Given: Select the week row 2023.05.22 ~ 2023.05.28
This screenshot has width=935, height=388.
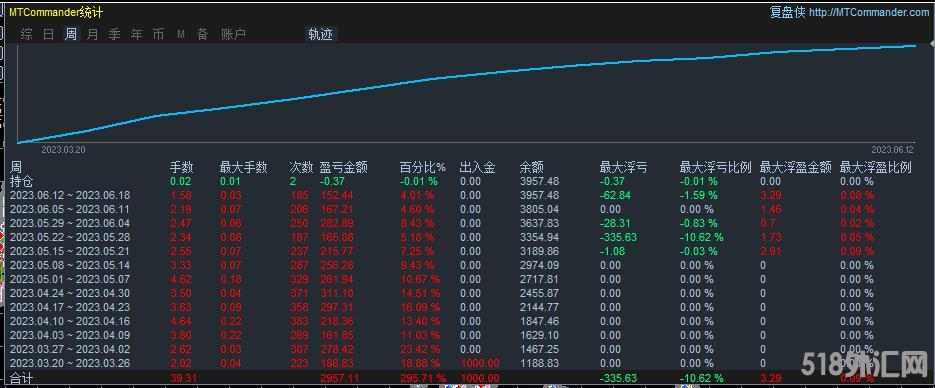Looking at the screenshot, I should (x=70, y=237).
